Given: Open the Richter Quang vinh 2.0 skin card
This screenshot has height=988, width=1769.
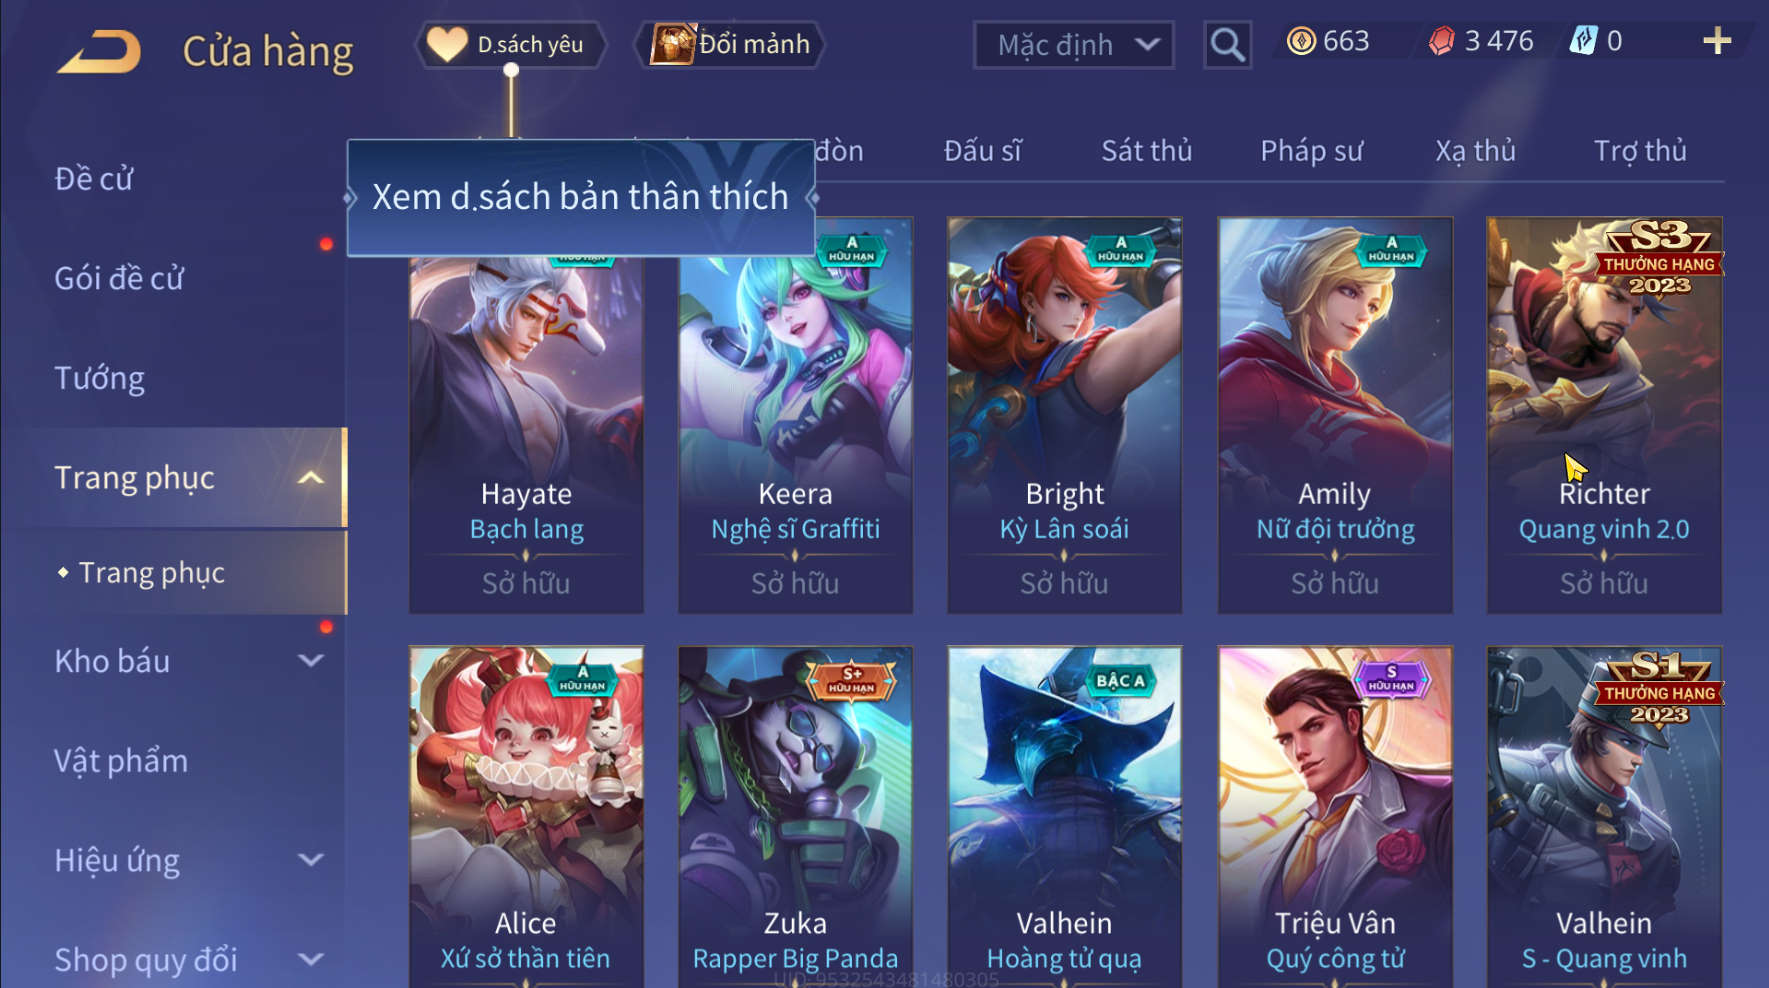Looking at the screenshot, I should [1604, 415].
